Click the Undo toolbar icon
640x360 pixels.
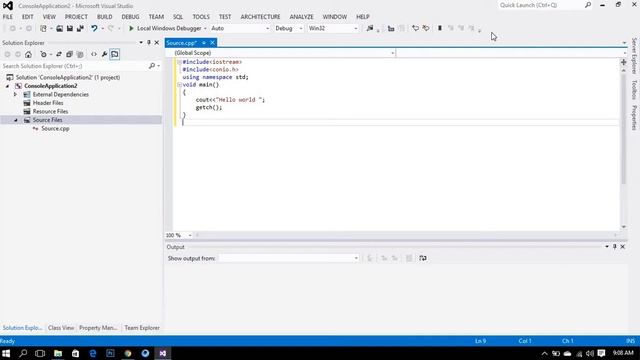click(x=94, y=28)
